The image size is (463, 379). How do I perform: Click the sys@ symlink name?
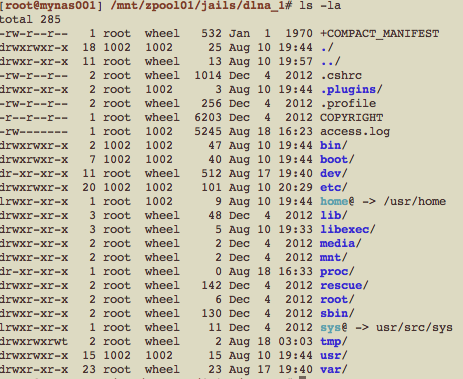click(x=334, y=328)
